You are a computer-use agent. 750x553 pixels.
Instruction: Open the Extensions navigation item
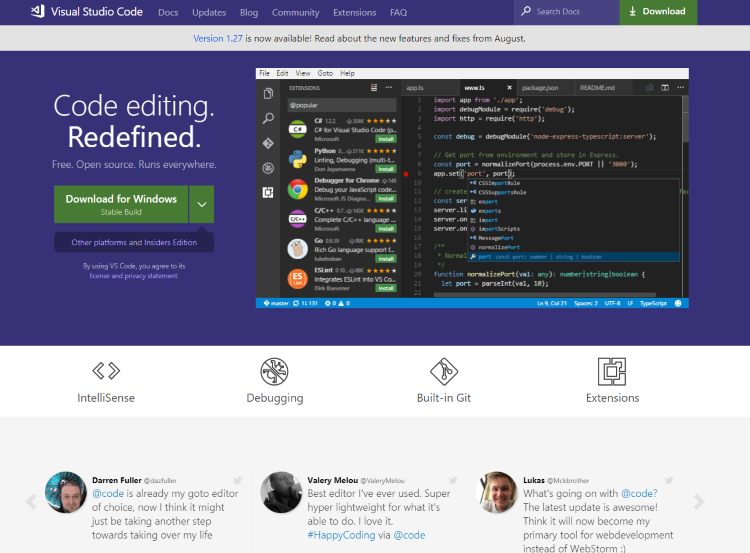click(x=355, y=12)
